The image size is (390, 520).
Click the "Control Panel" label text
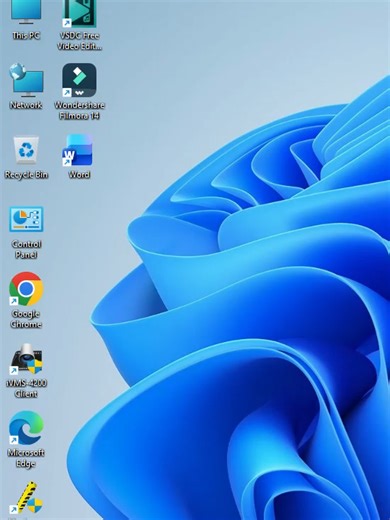(26, 249)
